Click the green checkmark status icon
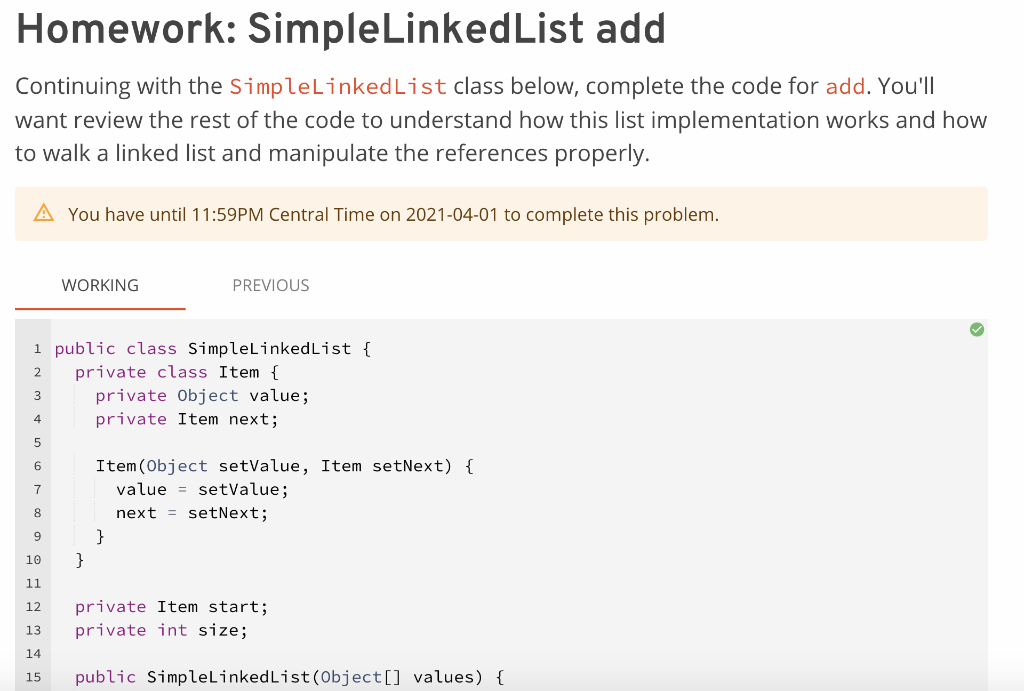This screenshot has height=691, width=1024. [x=977, y=329]
